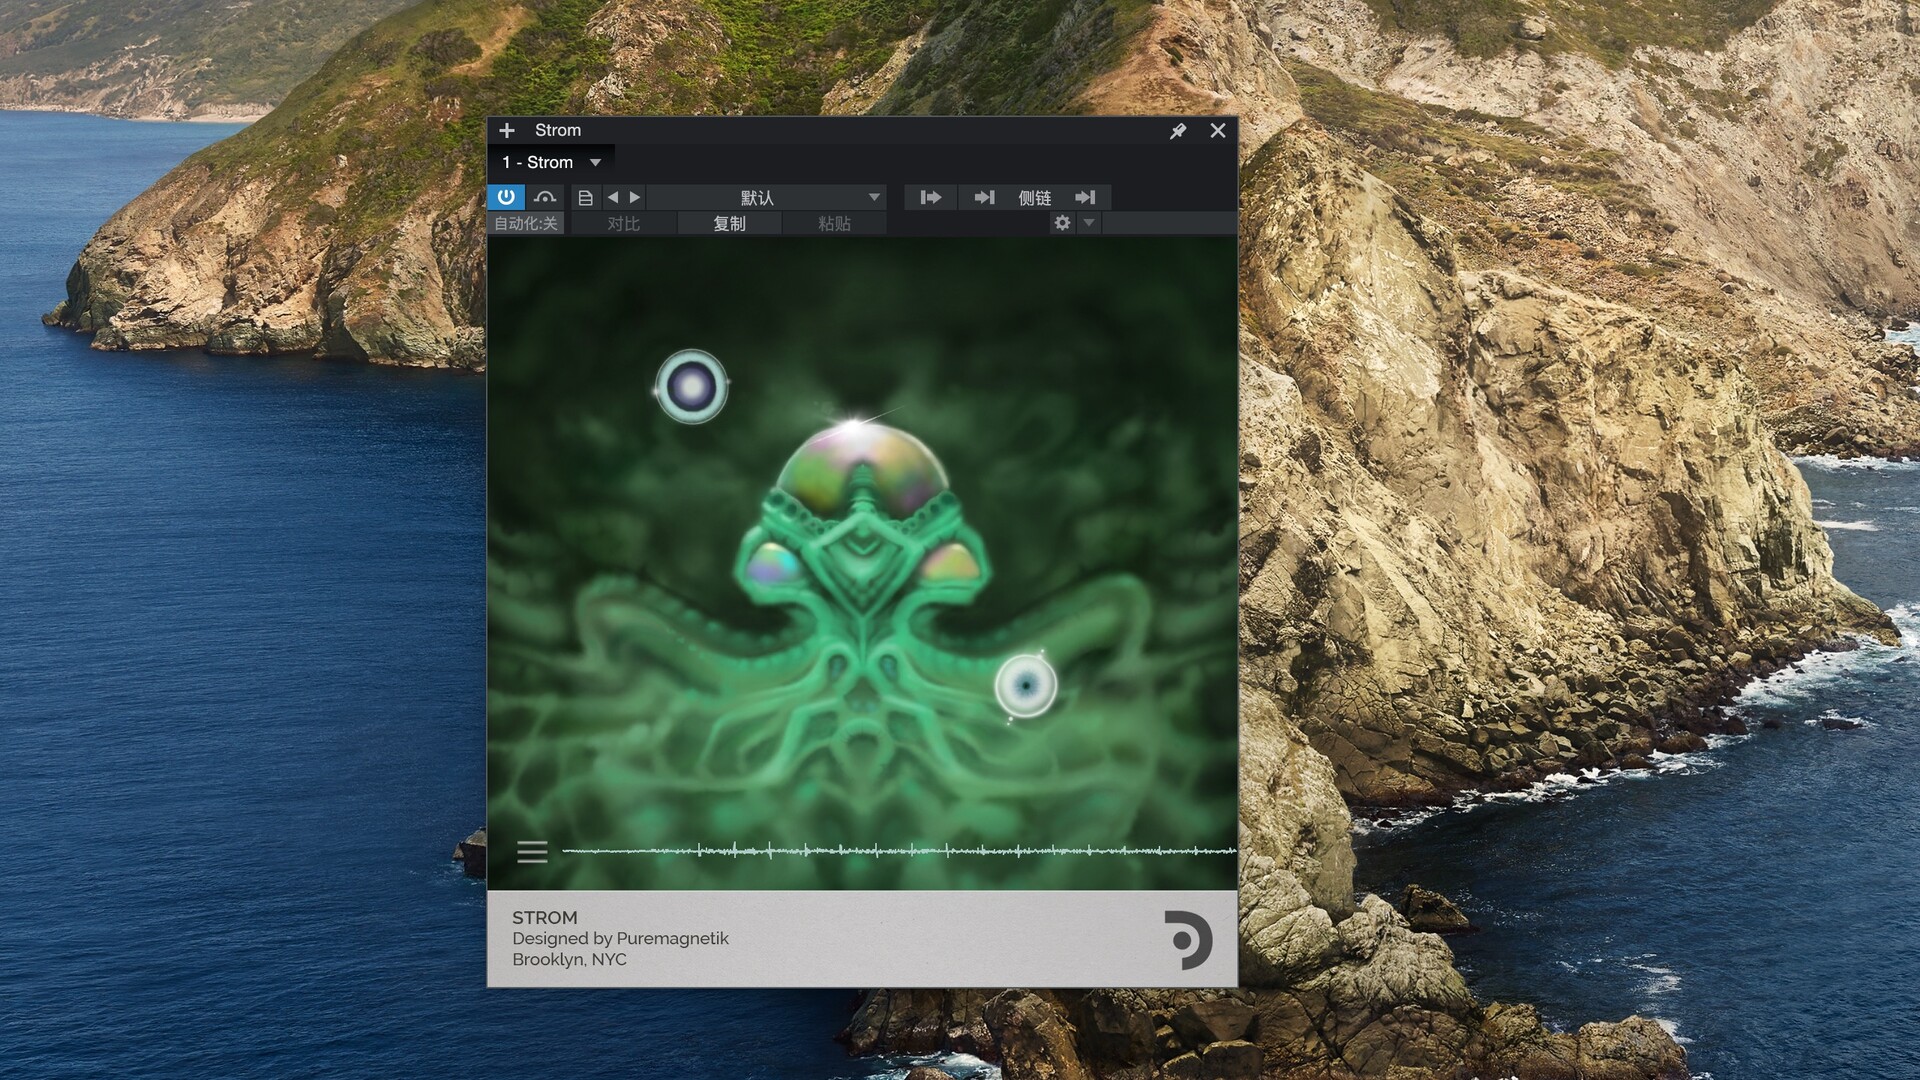
Task: Click the STROM title text in footer
Action: (544, 917)
